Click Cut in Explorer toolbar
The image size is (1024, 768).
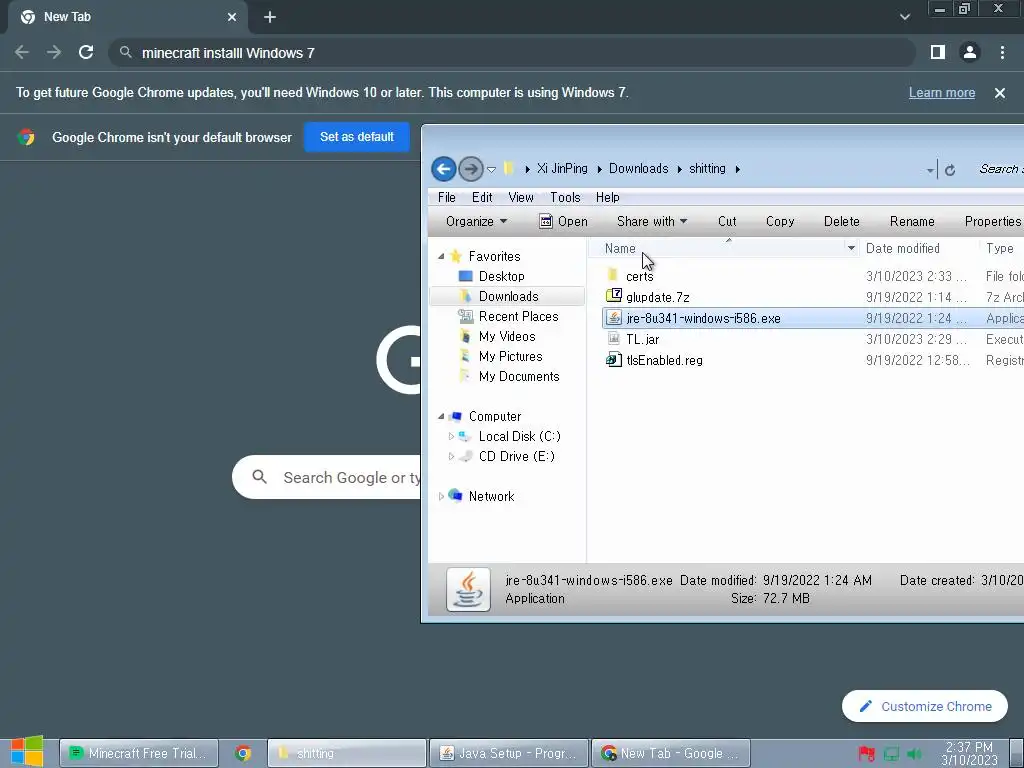(727, 221)
